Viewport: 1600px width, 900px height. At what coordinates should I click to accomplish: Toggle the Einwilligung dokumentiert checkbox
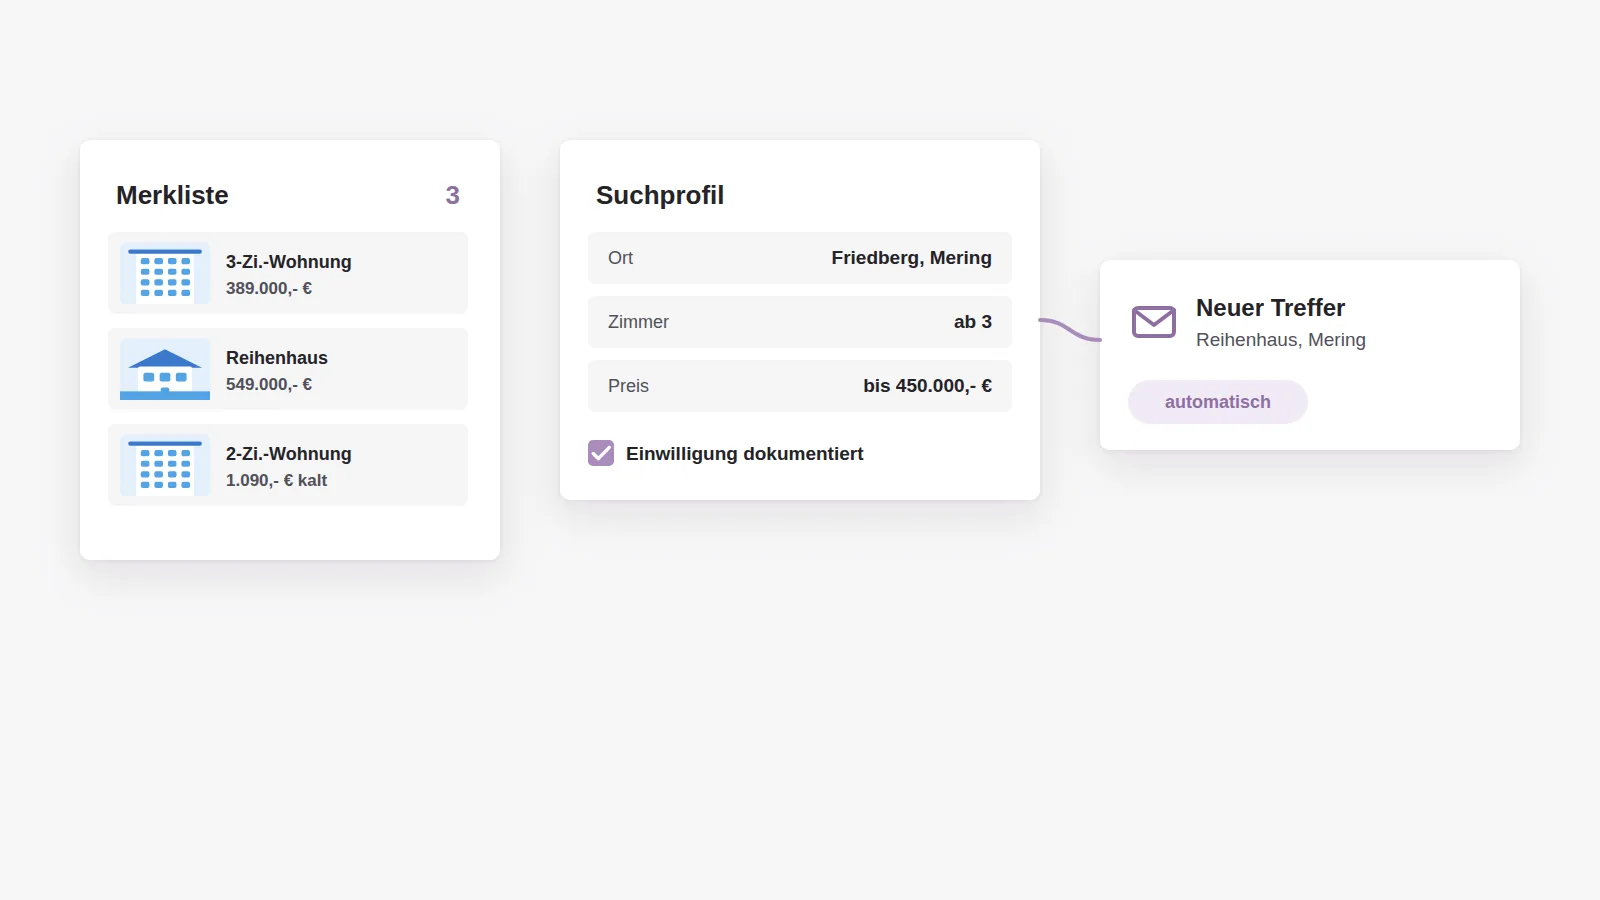[601, 453]
